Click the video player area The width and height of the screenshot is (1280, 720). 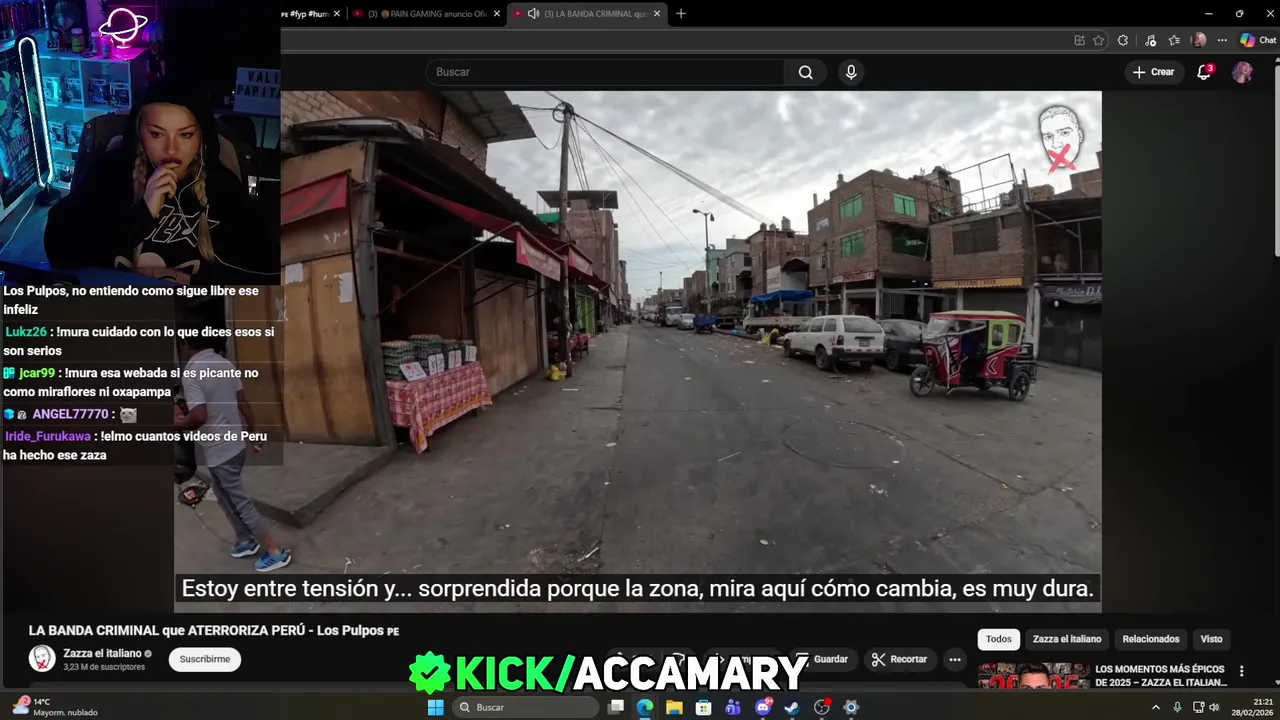[638, 351]
